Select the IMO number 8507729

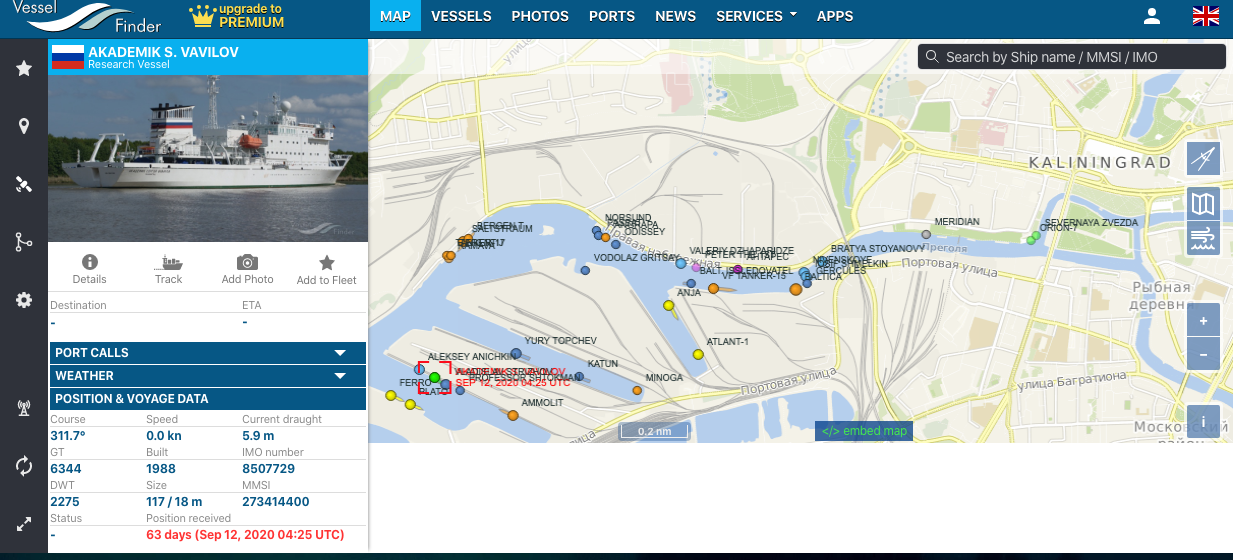[x=268, y=468]
